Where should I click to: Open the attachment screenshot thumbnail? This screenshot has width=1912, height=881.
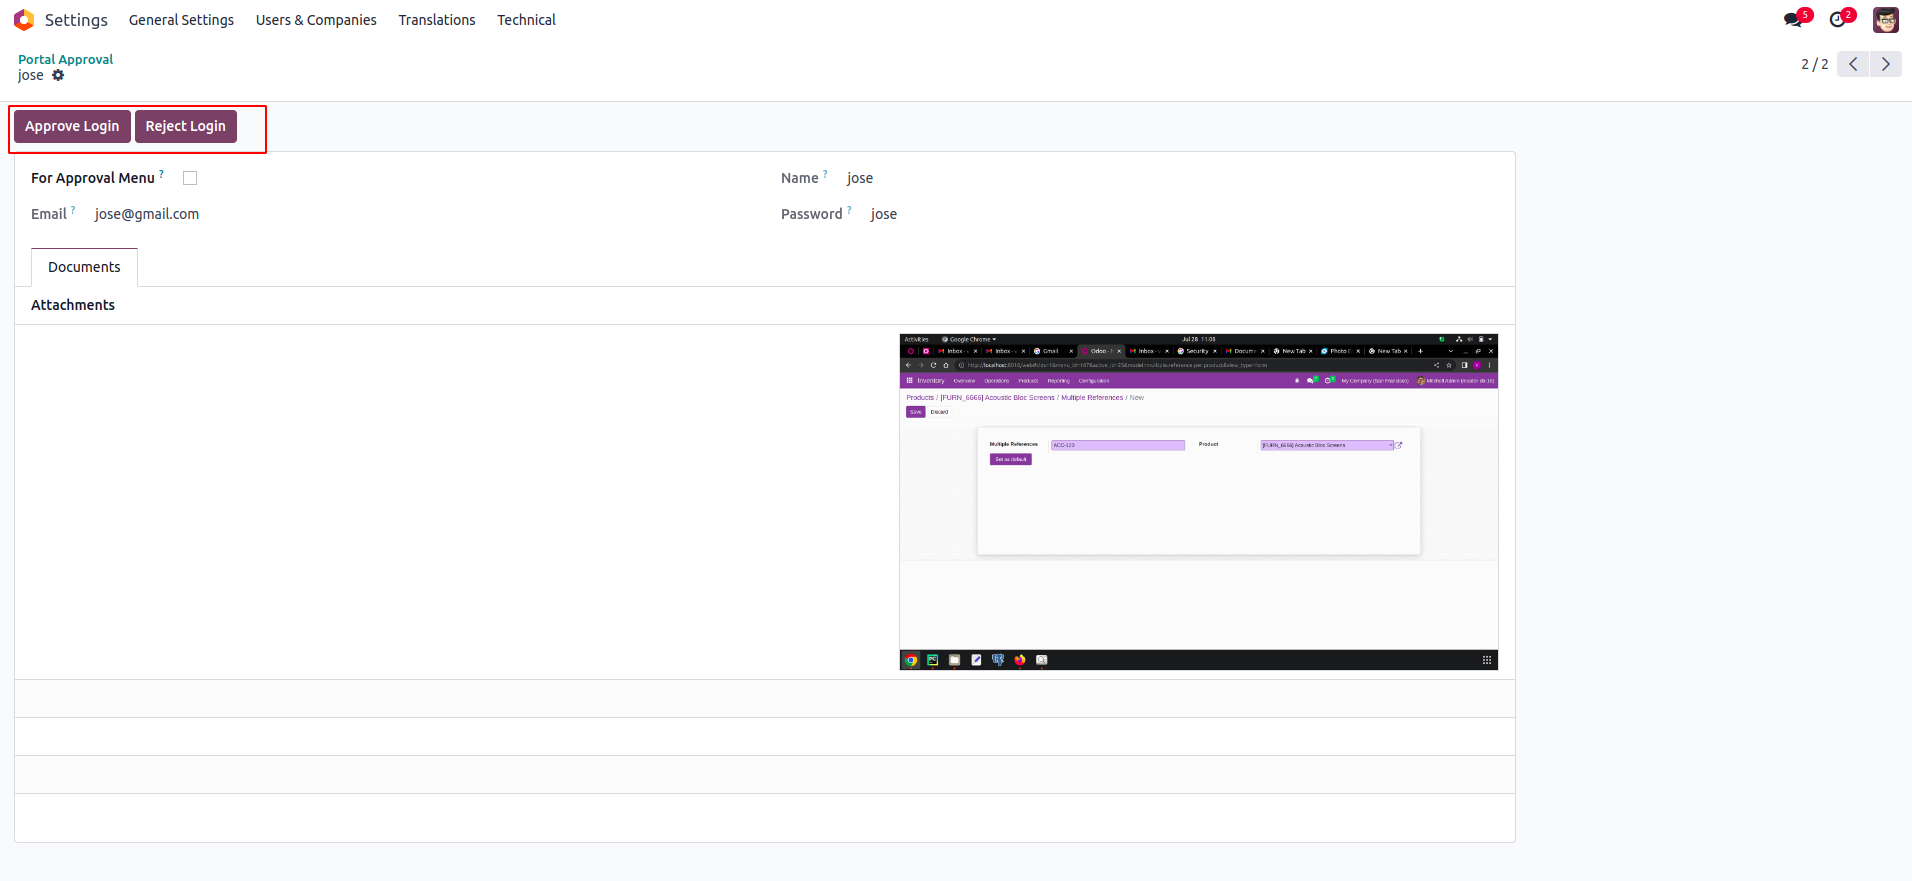1199,502
